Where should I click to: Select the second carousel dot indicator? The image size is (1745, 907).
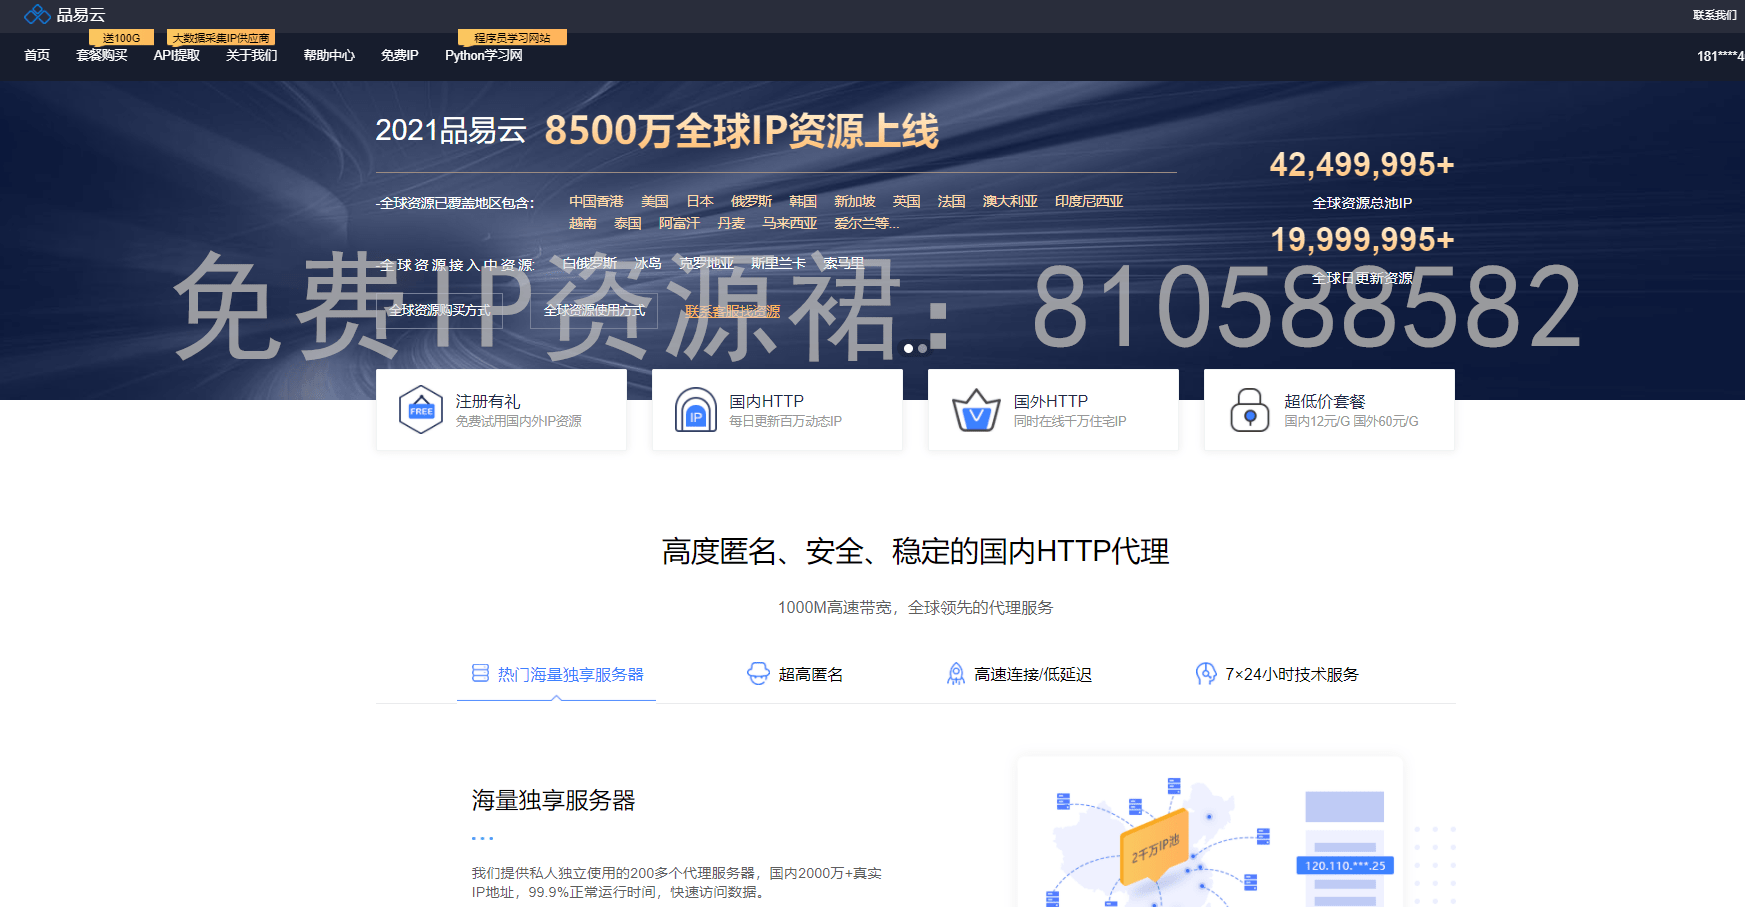[x=922, y=349]
